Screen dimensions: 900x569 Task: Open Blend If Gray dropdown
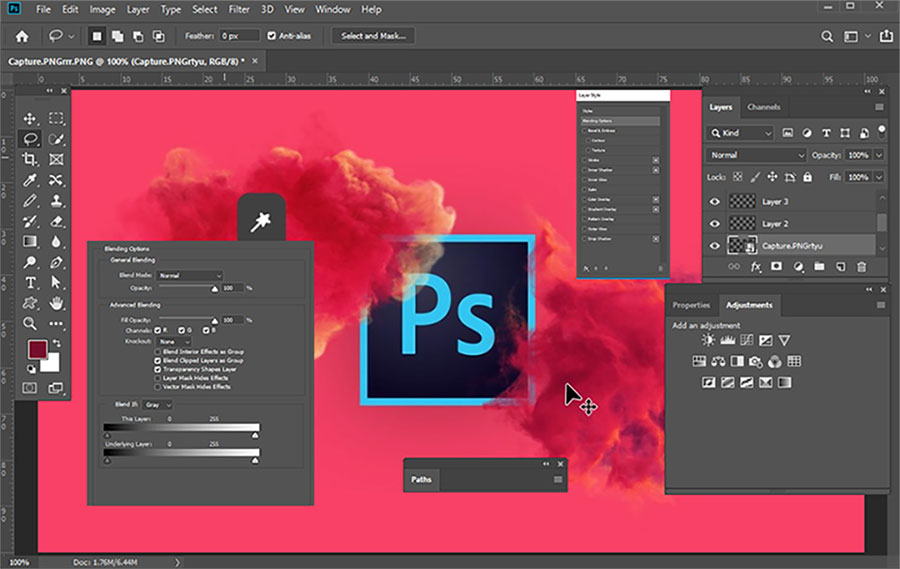(158, 405)
